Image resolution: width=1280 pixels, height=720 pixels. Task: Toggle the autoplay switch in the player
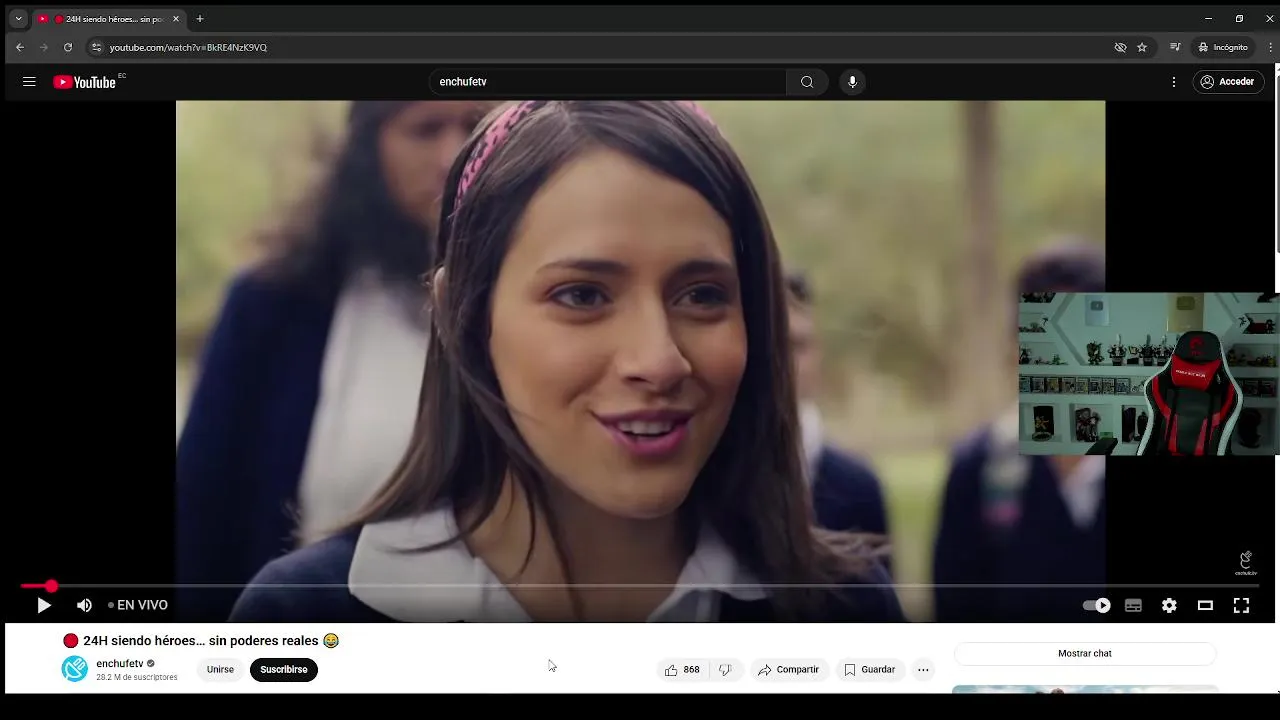point(1097,605)
